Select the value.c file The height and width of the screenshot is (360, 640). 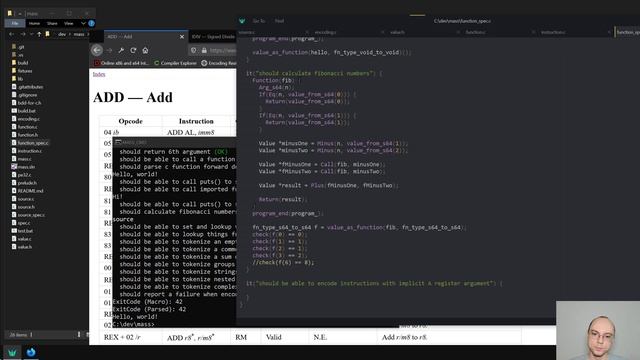tap(22, 239)
